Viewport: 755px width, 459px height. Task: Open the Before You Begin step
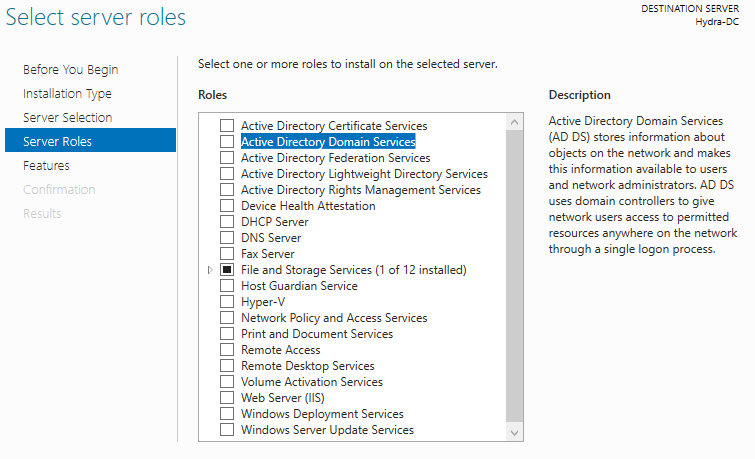(x=70, y=69)
